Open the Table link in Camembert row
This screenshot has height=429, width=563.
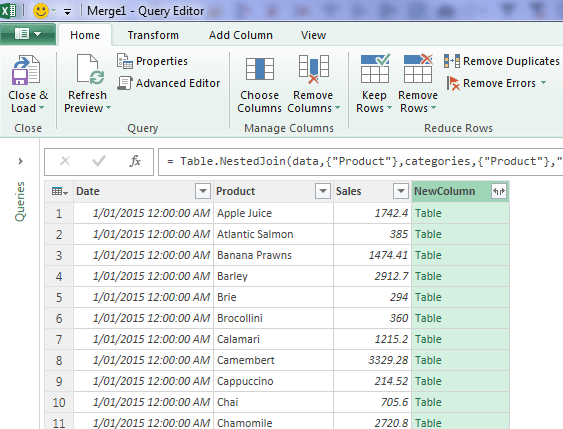(x=428, y=360)
